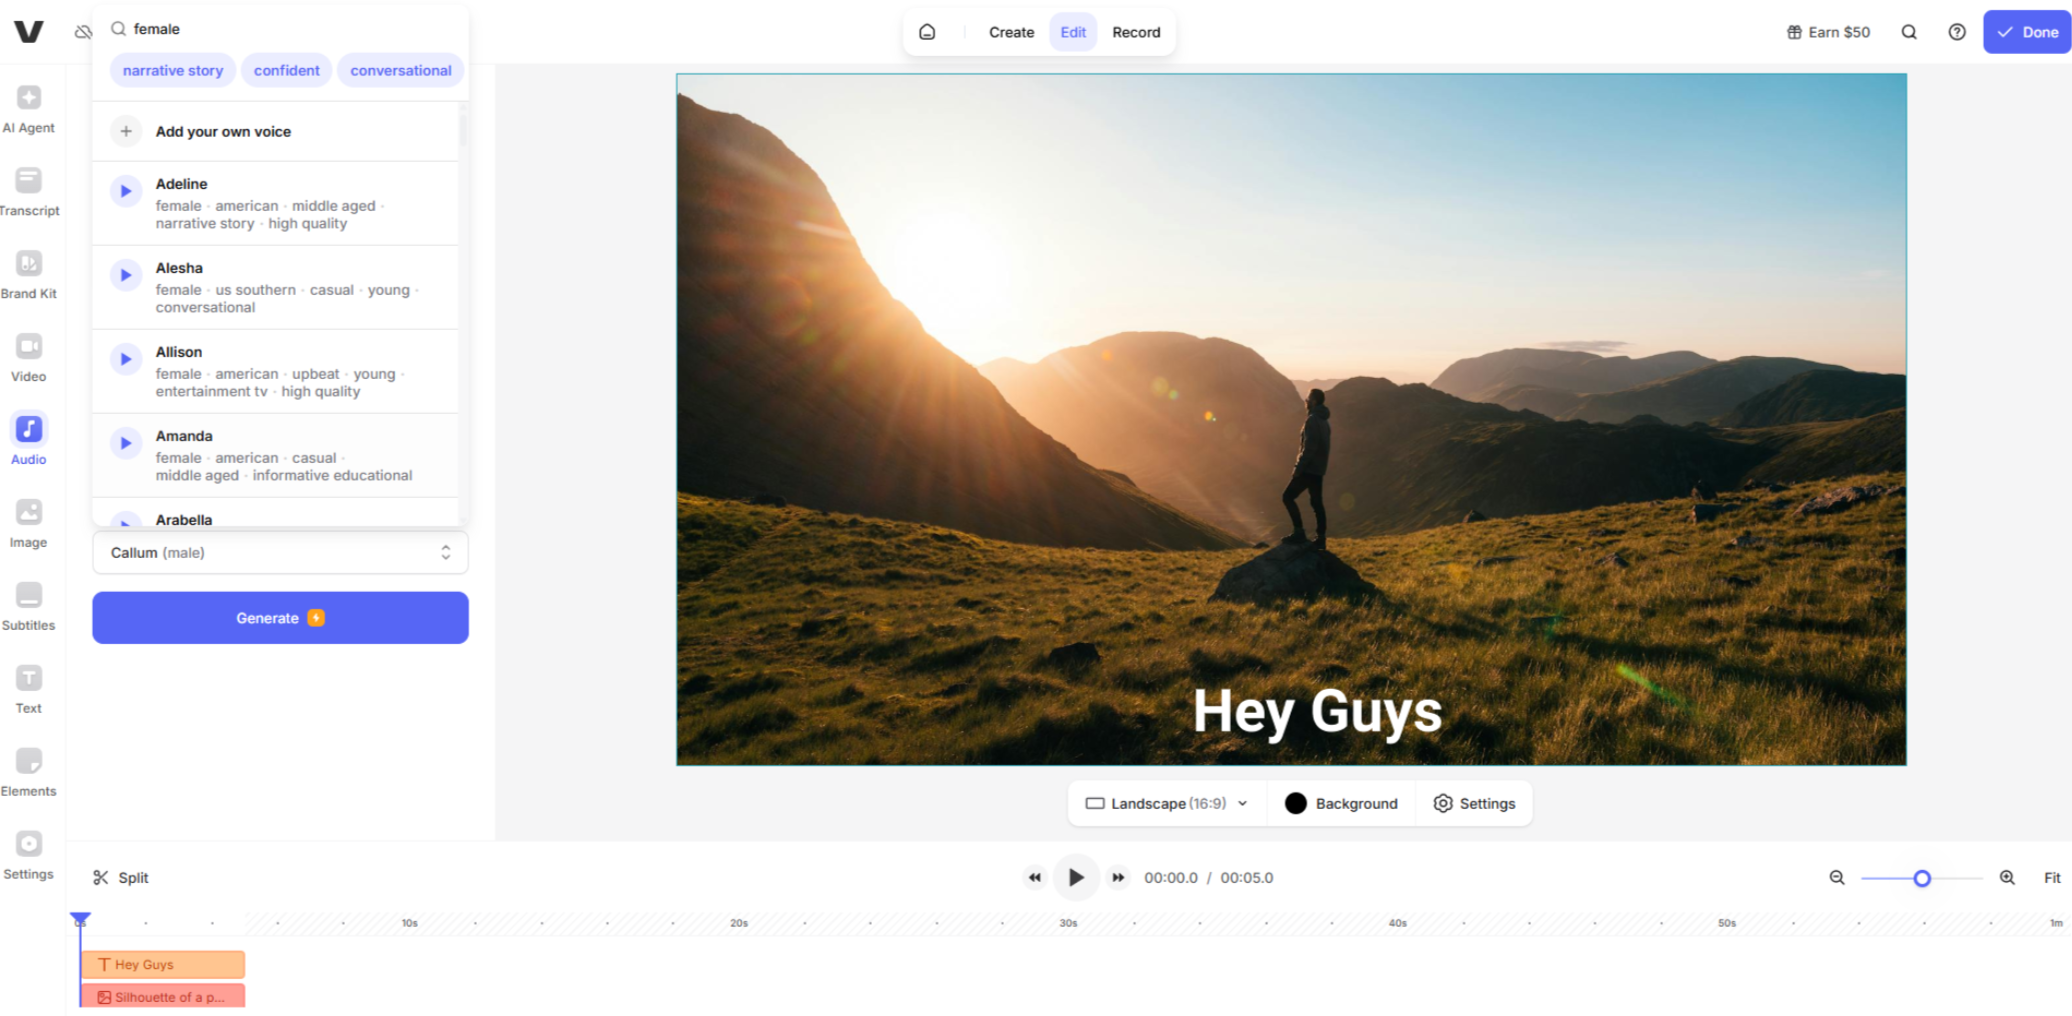Open the AI Agent sidebar tool
2072x1016 pixels.
click(29, 108)
